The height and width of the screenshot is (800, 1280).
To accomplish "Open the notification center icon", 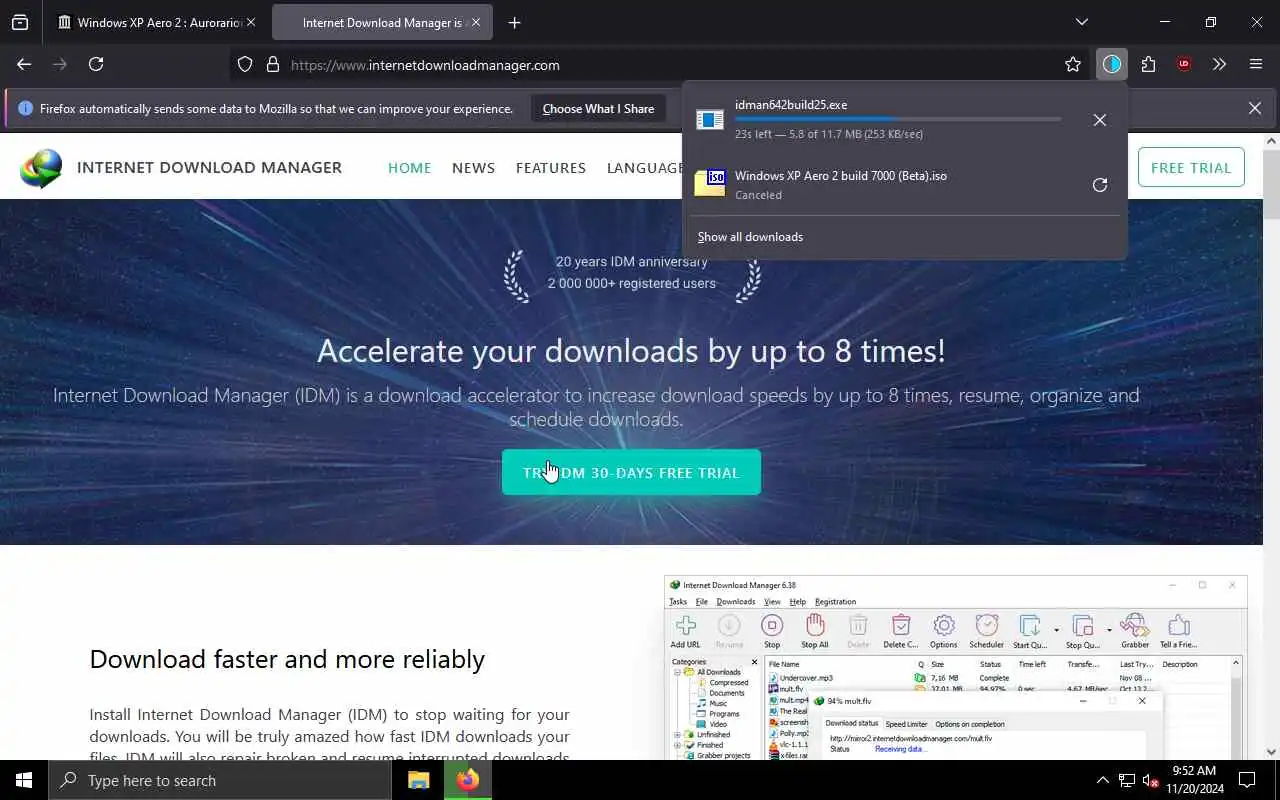I will (1247, 780).
